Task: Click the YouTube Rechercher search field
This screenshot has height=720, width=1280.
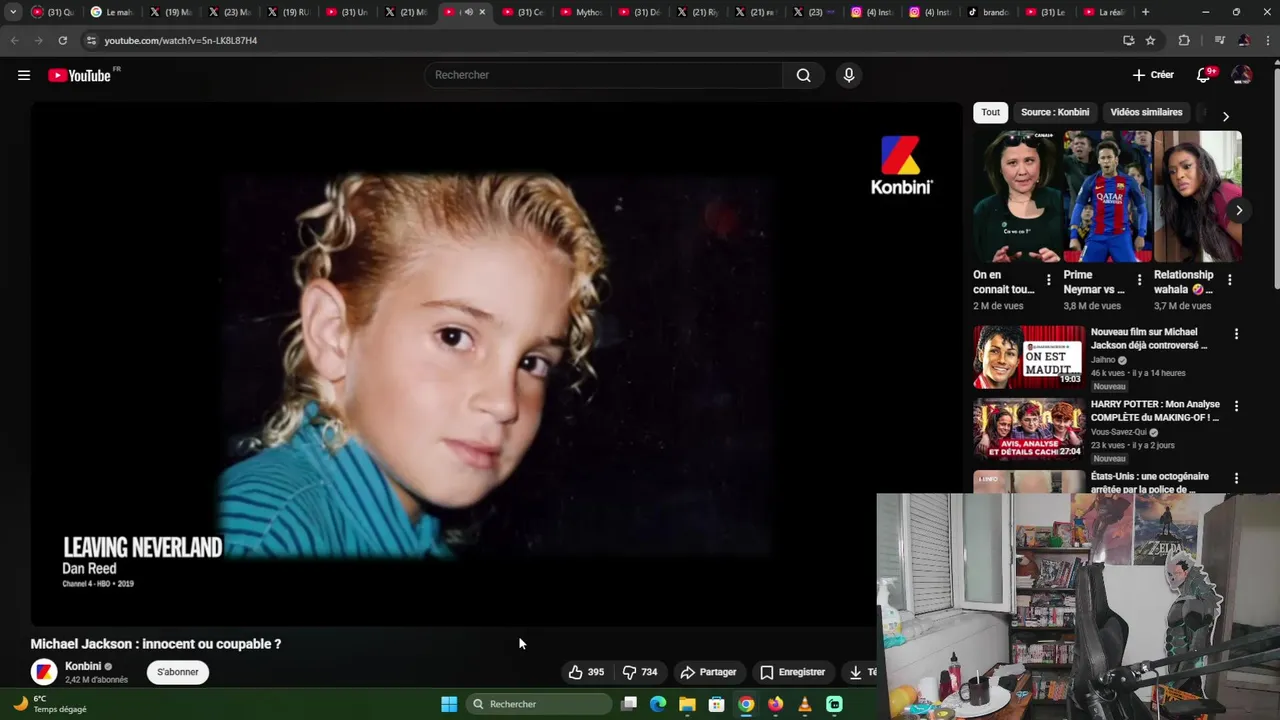Action: 604,75
